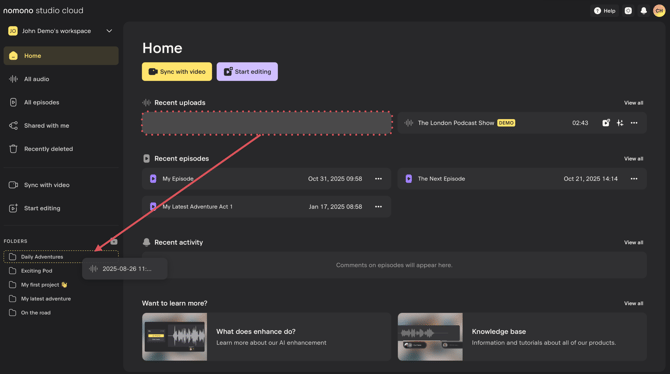Select Sync with video in sidebar
The image size is (670, 374).
pyautogui.click(x=61, y=185)
